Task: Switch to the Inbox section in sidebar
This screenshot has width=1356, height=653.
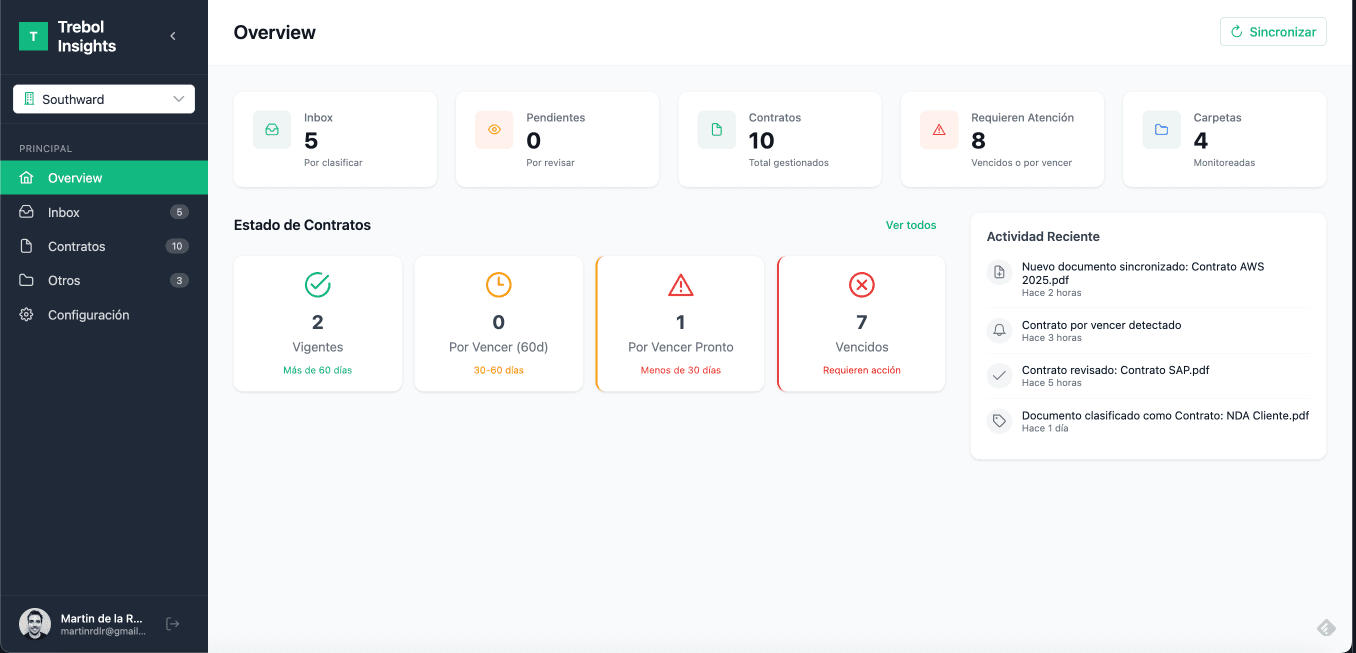Action: pos(64,212)
